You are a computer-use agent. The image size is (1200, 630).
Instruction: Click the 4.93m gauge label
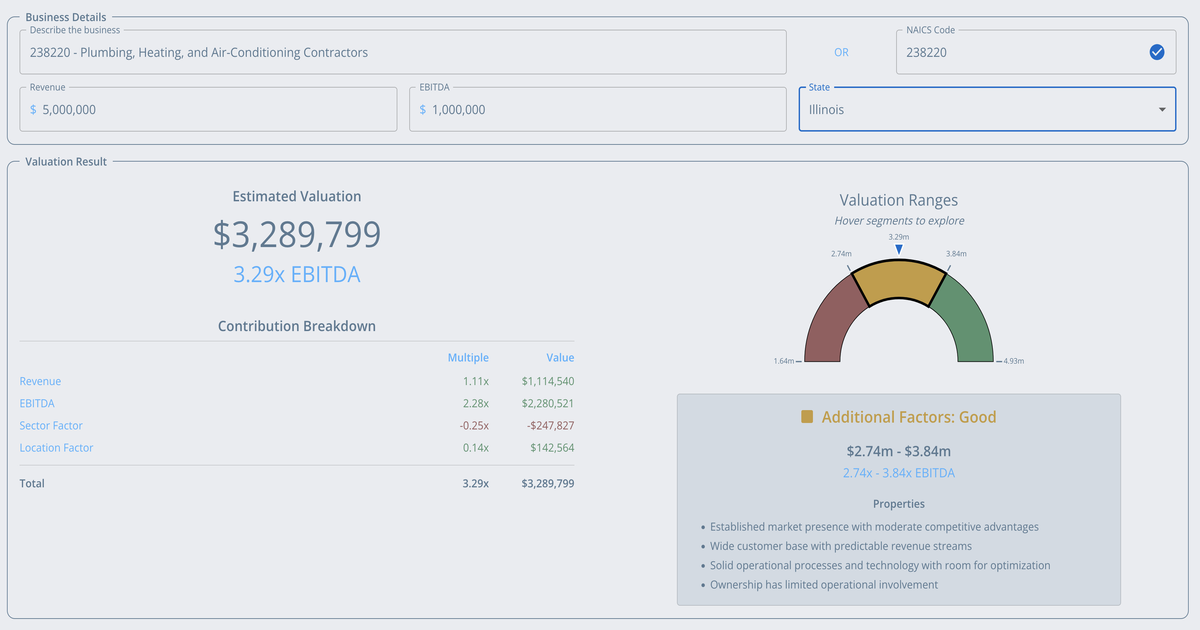click(x=1014, y=360)
